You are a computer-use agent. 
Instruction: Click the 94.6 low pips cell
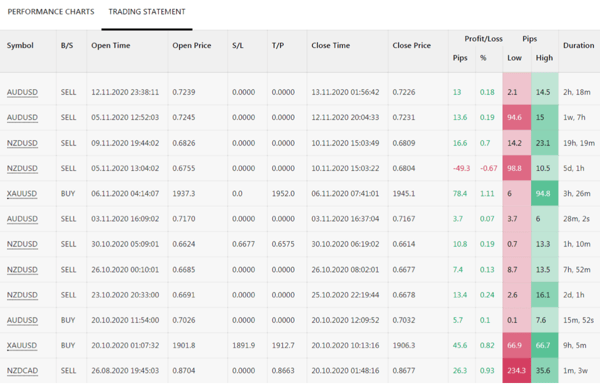tap(517, 117)
